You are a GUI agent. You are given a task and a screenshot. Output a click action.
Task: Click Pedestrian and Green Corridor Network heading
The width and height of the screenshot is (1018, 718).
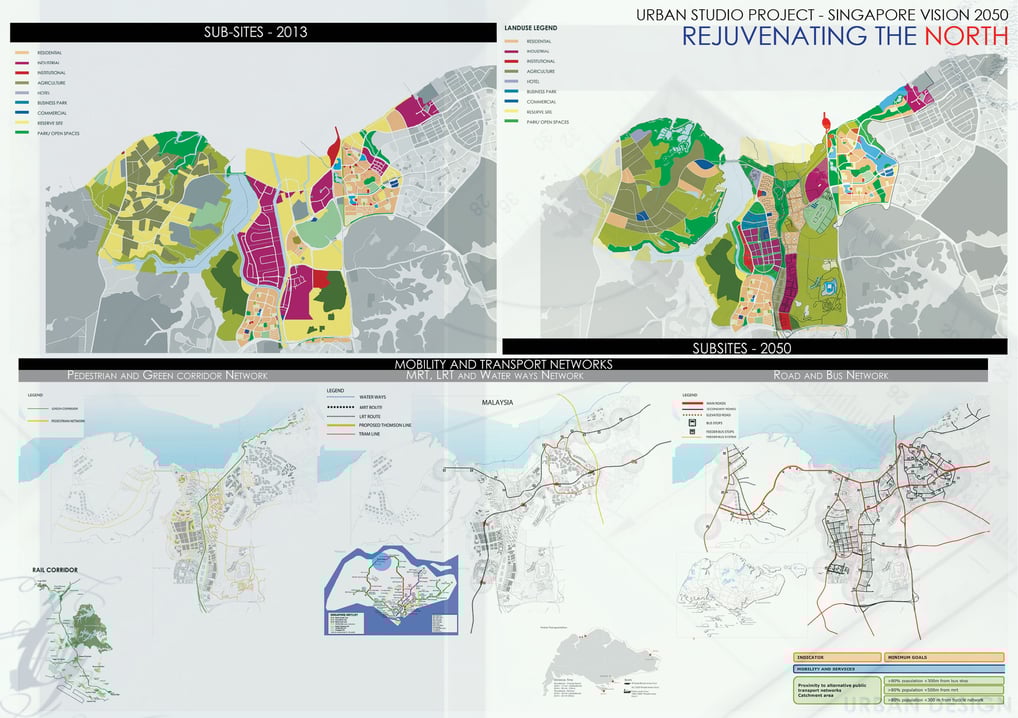(167, 375)
